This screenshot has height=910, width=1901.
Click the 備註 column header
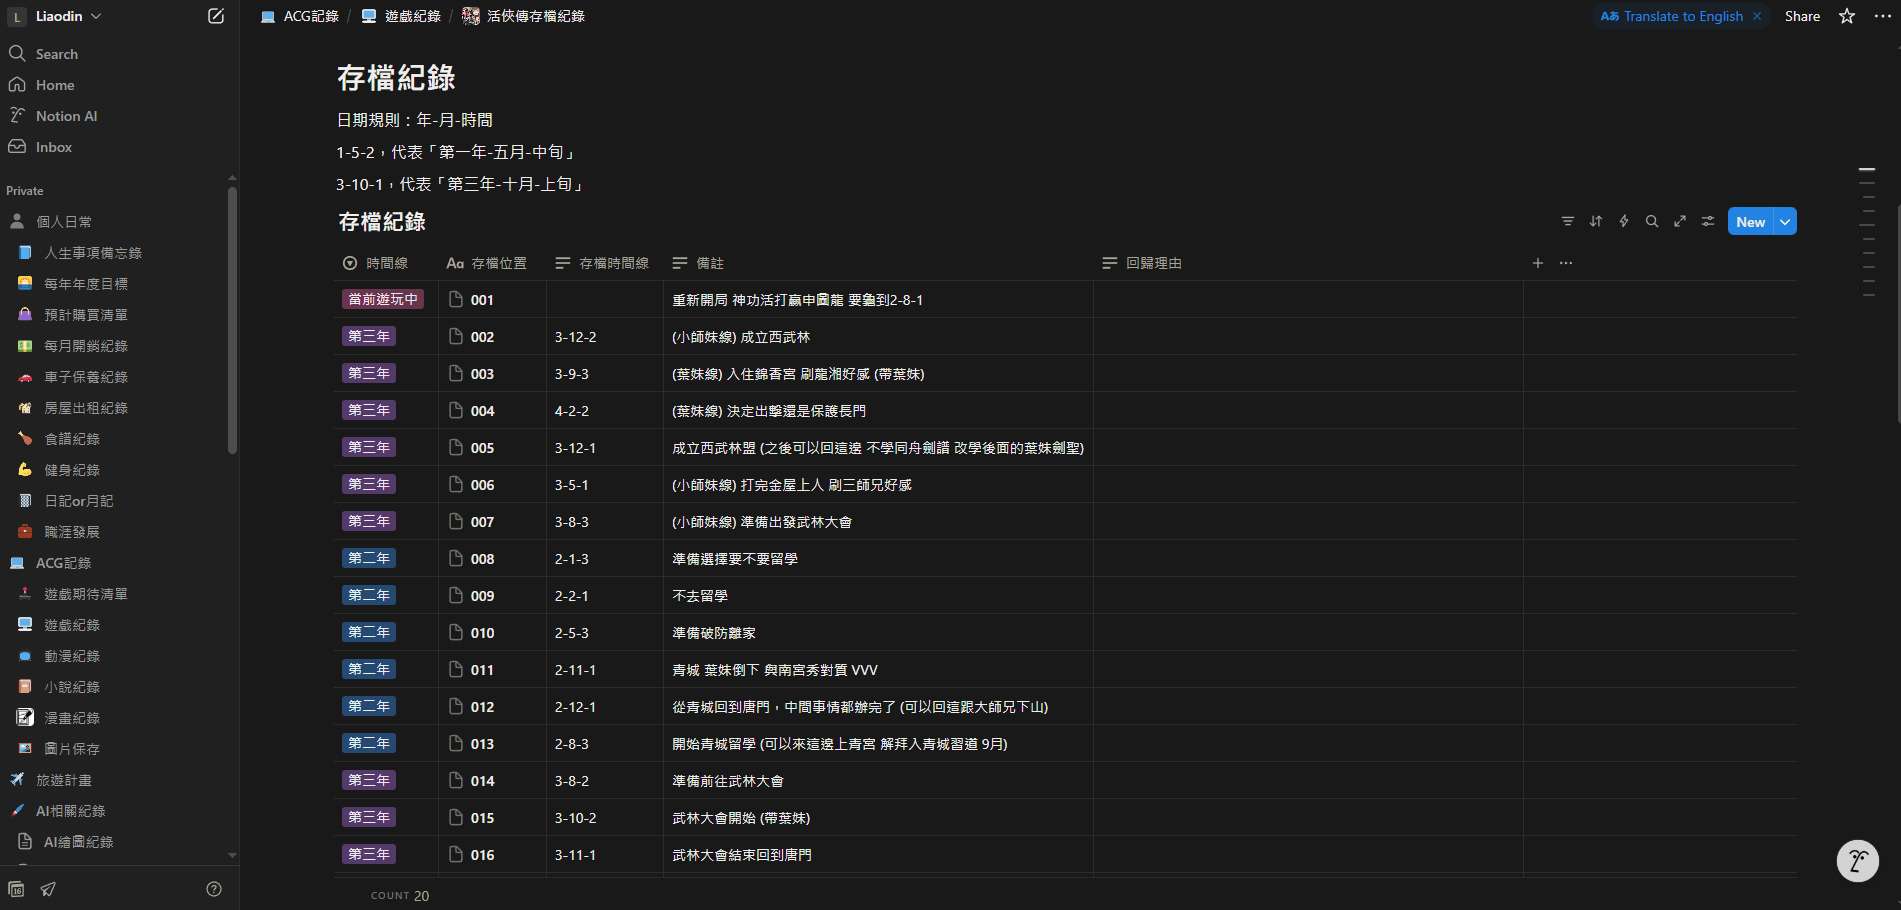point(878,263)
